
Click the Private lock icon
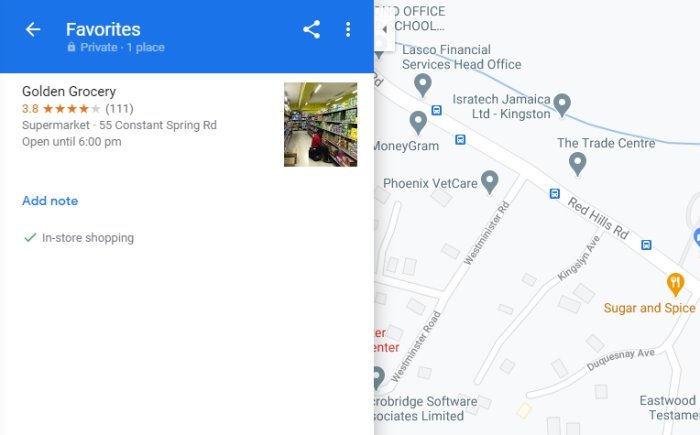[71, 47]
